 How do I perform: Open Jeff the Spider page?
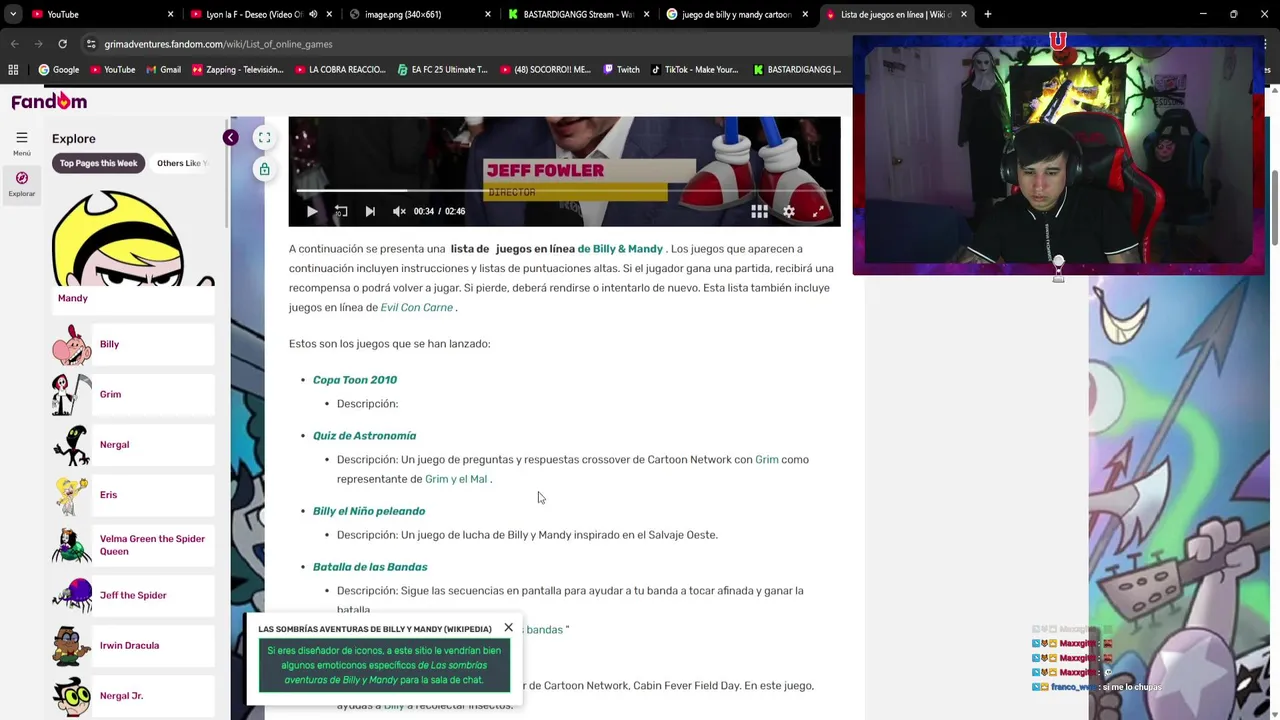pyautogui.click(x=133, y=595)
